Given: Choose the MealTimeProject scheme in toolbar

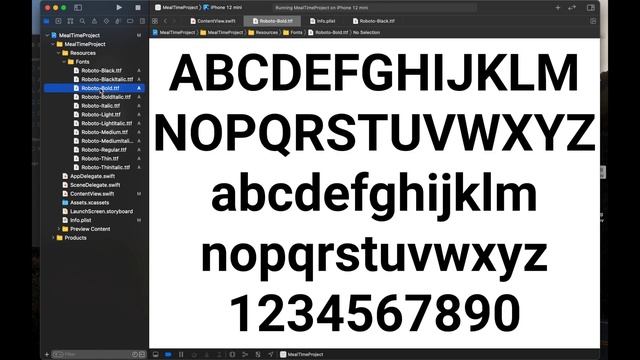Looking at the screenshot, I should tap(176, 7).
